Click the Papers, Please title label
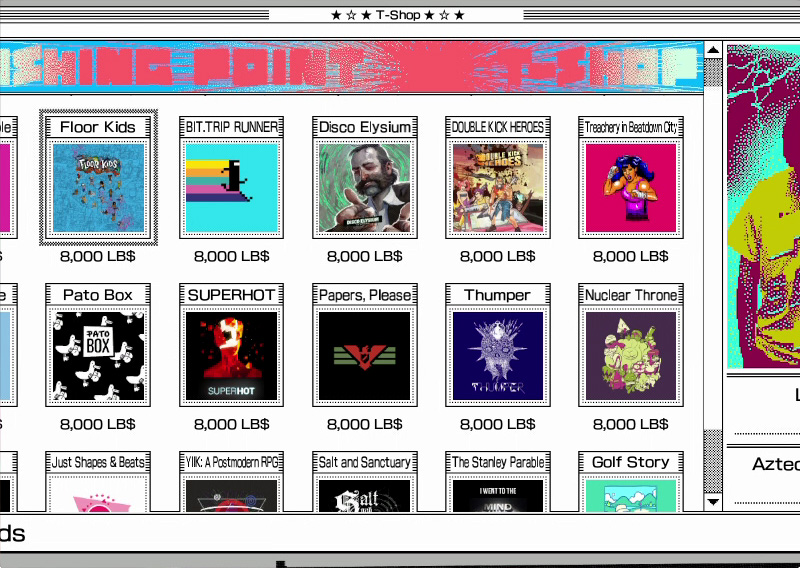The height and width of the screenshot is (568, 800). tap(365, 295)
